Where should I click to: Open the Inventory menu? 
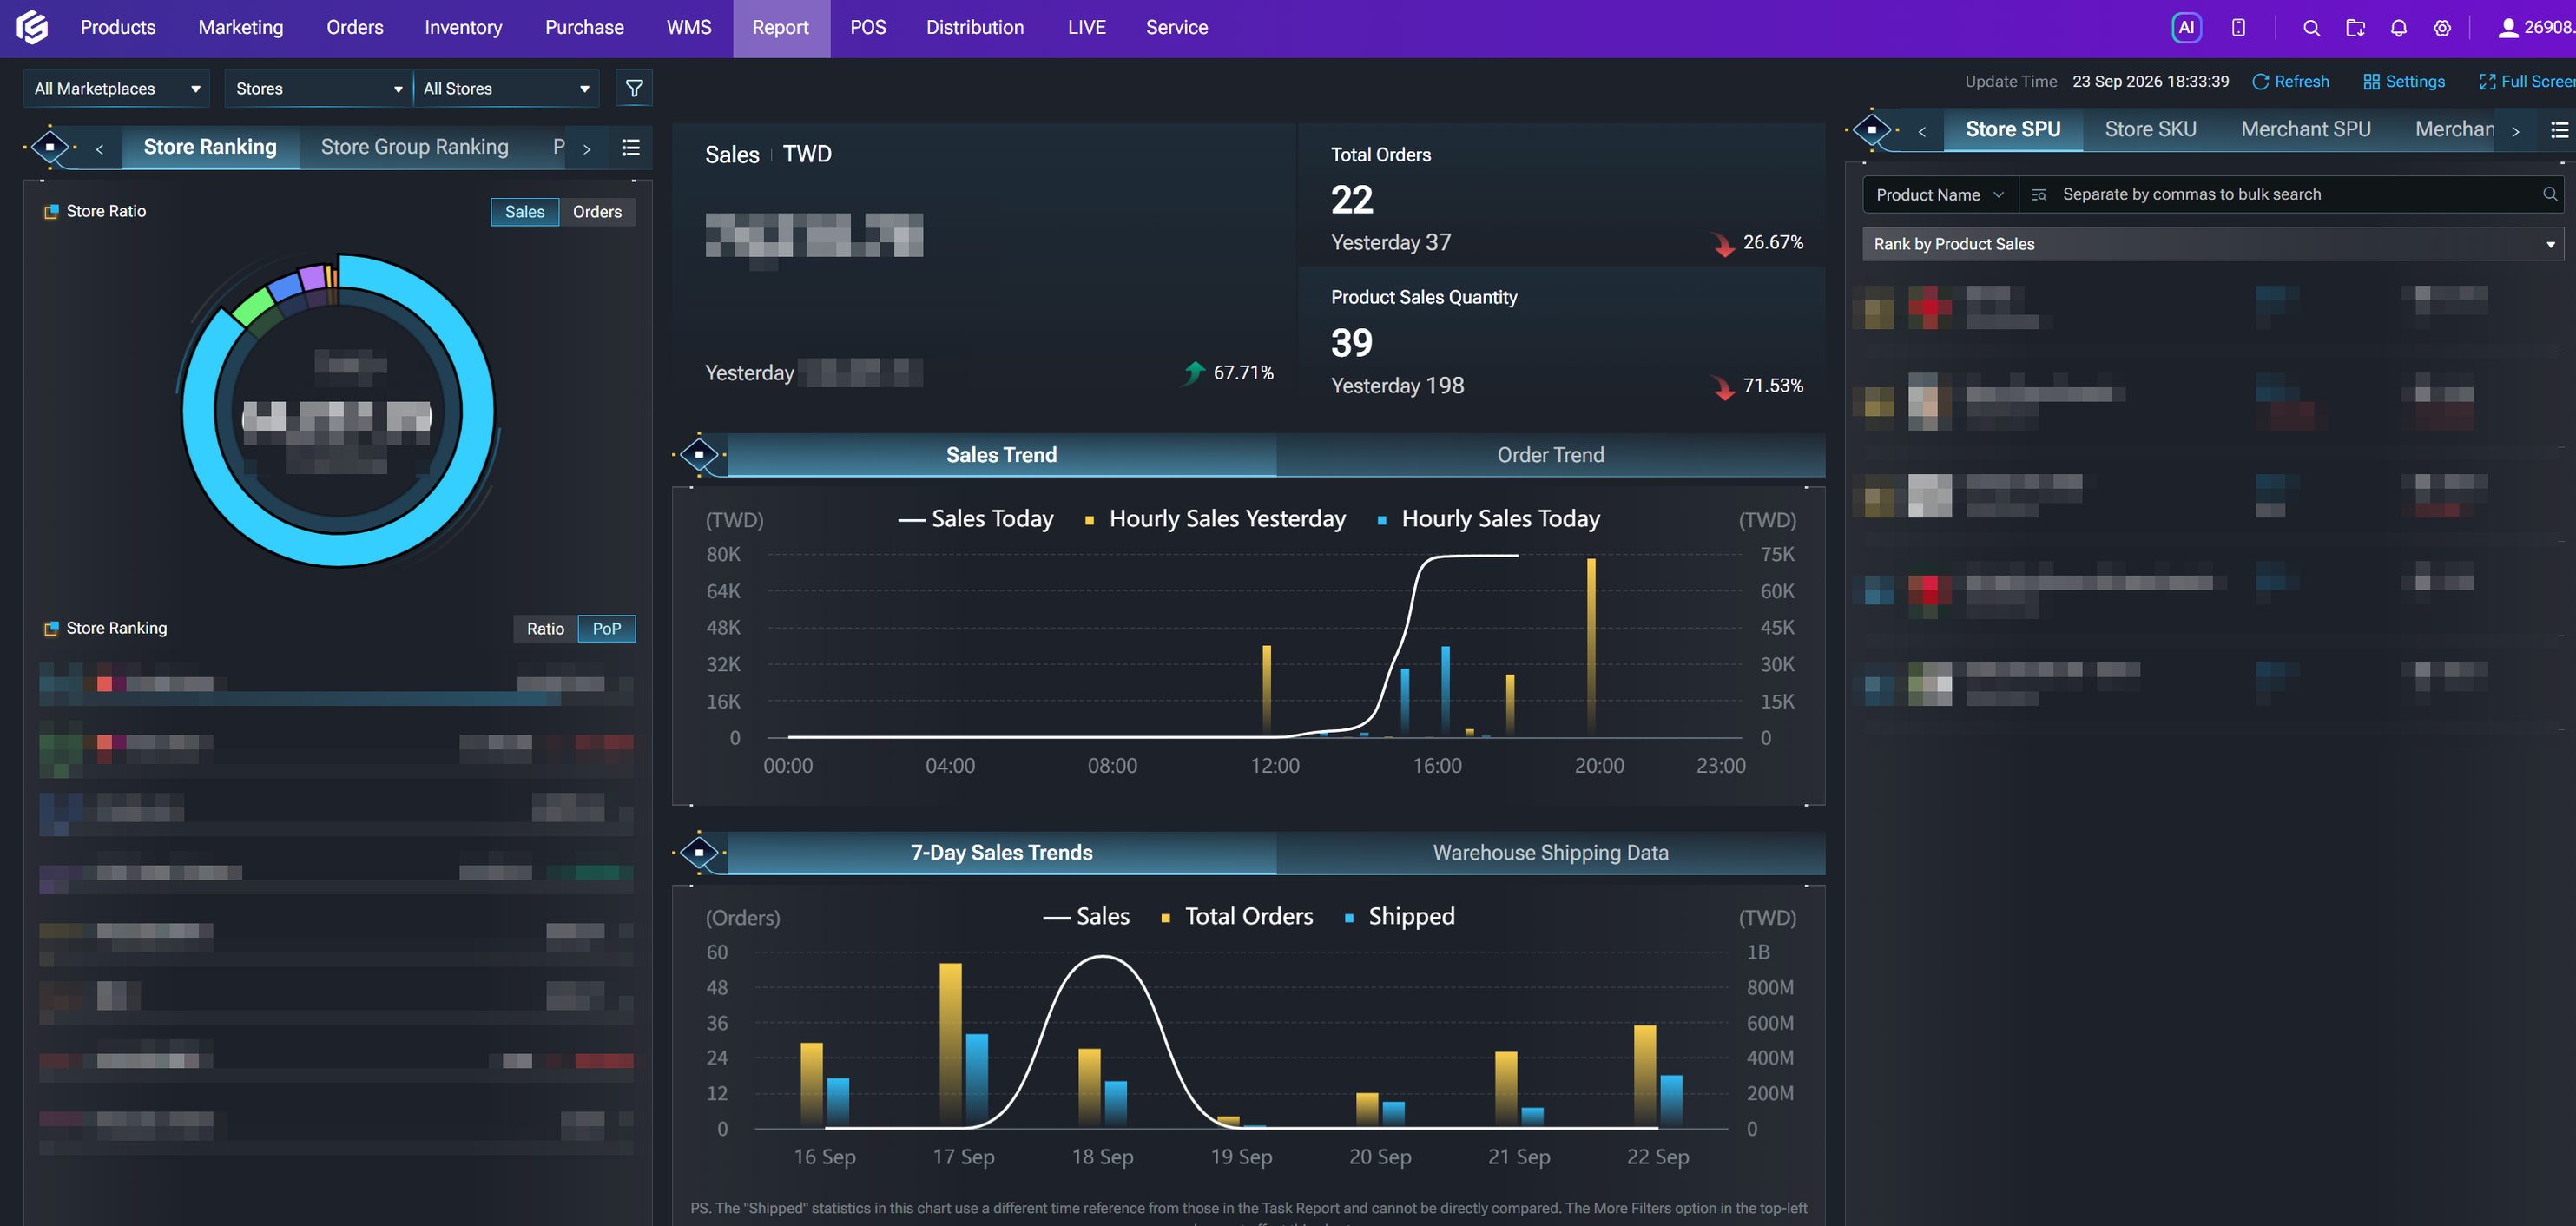tap(463, 28)
